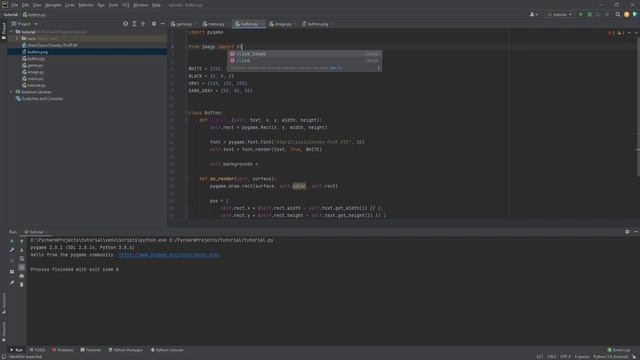This screenshot has height=360, width=640.
Task: Click the print icon in Run console
Action: (22, 276)
